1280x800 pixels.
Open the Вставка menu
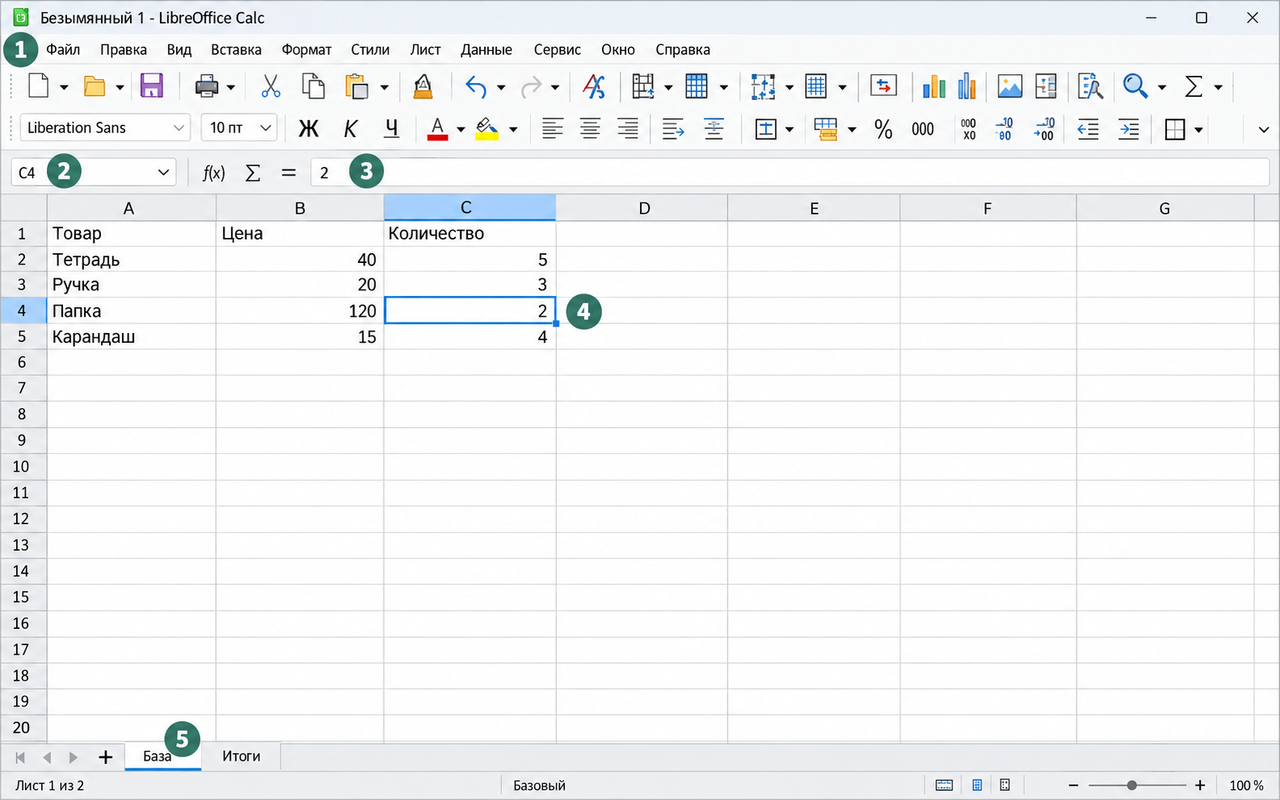click(236, 49)
